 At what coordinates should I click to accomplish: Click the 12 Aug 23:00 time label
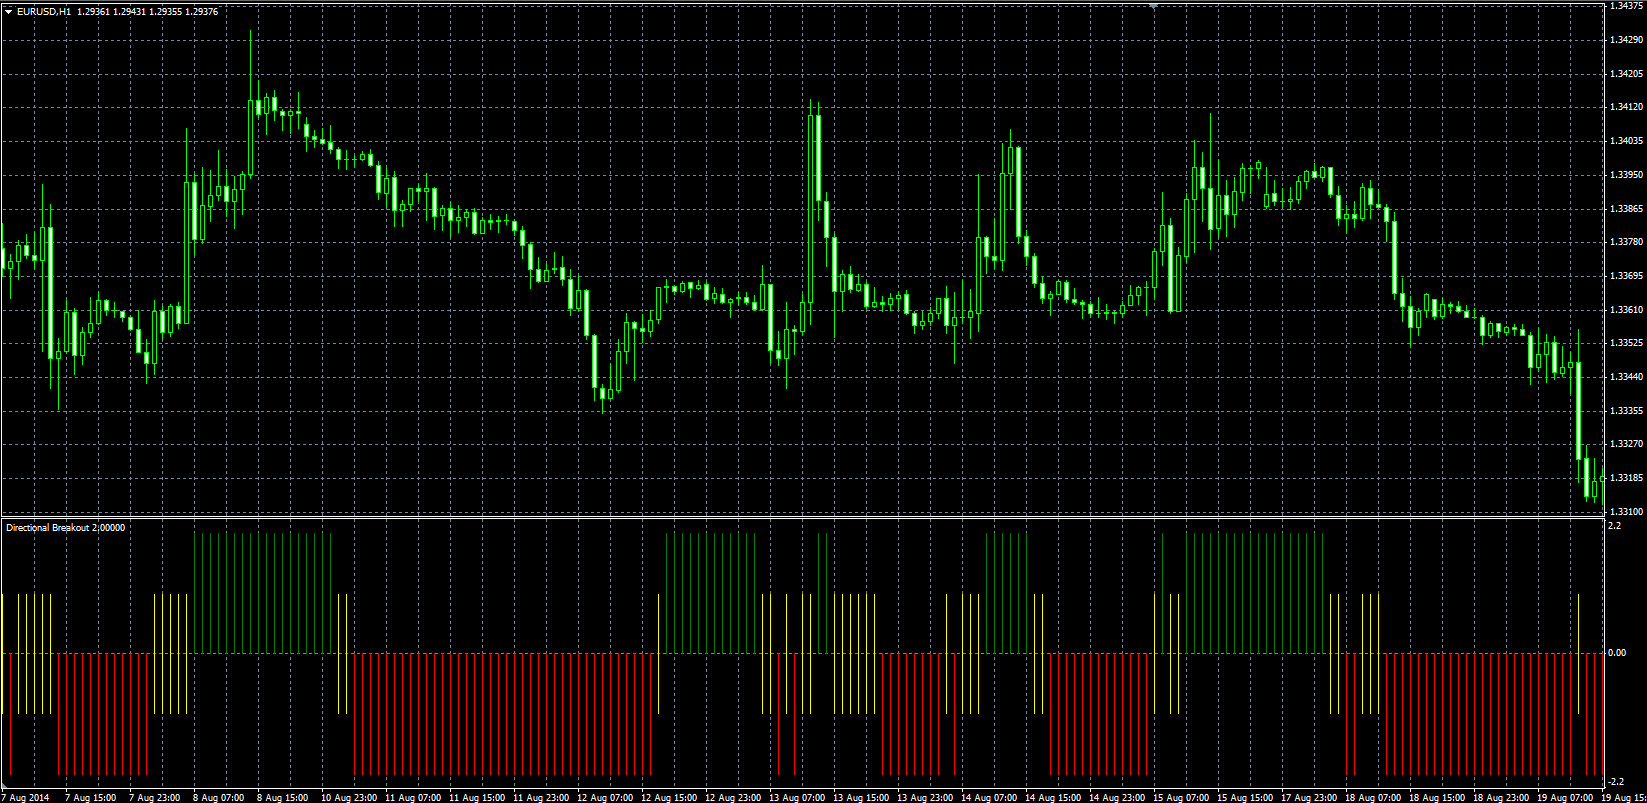[x=733, y=798]
